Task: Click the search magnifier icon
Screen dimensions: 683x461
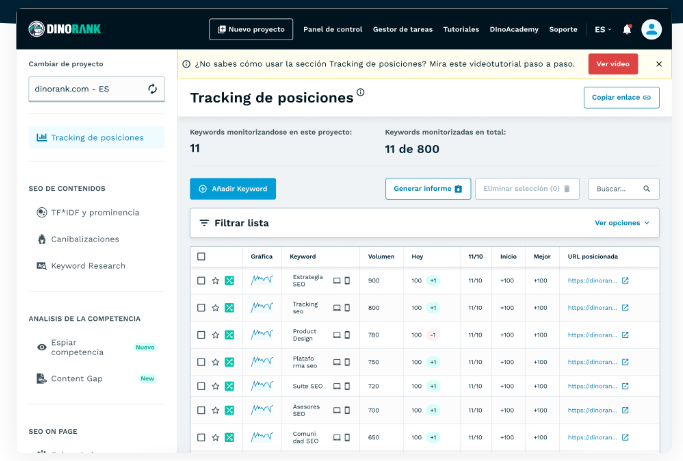Action: pos(646,189)
